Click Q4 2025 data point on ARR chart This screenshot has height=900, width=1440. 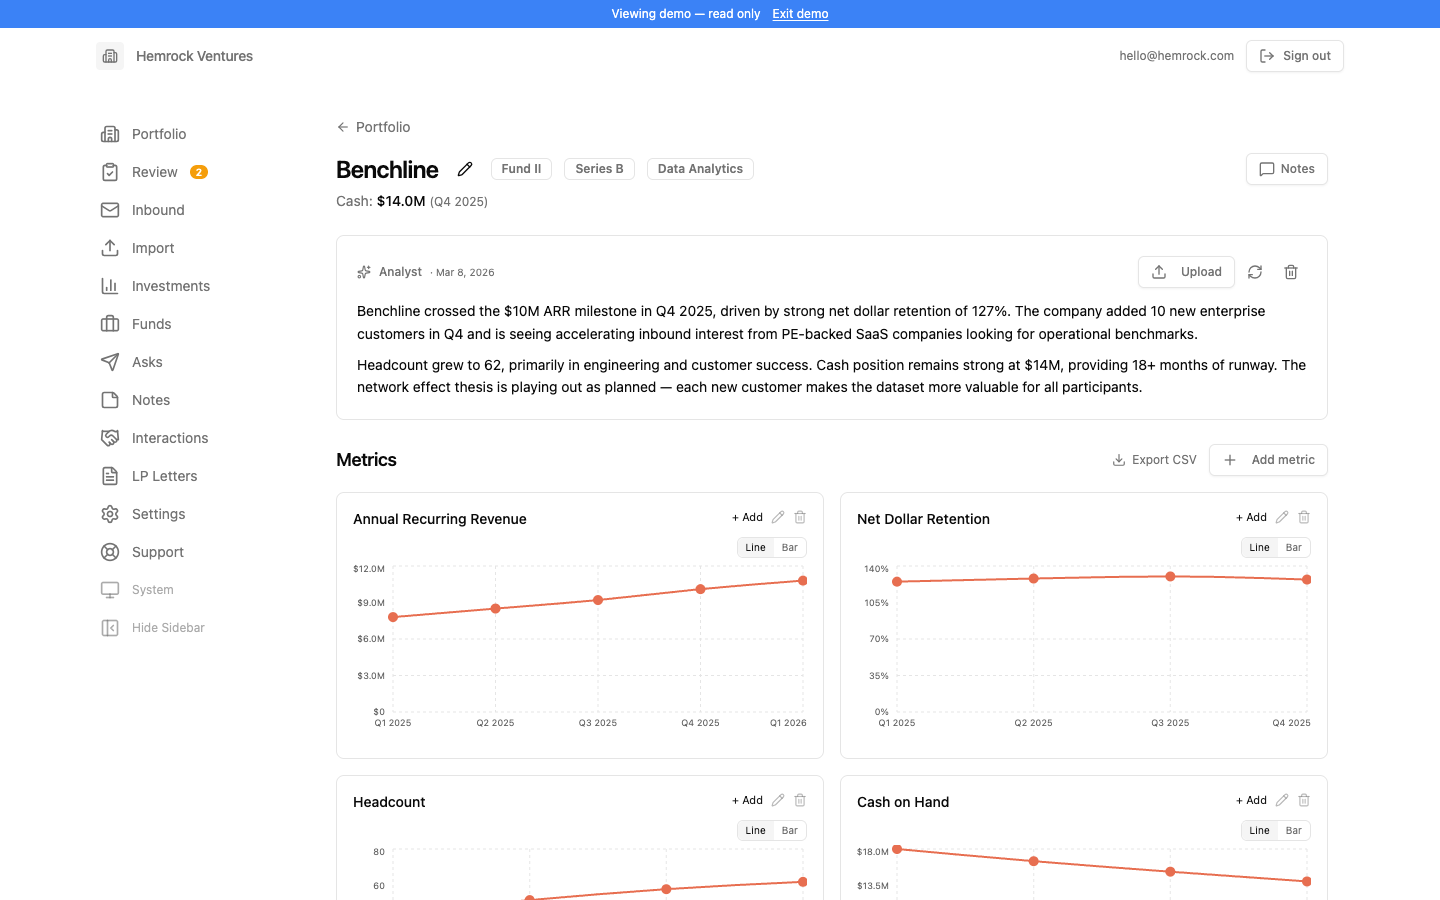700,589
